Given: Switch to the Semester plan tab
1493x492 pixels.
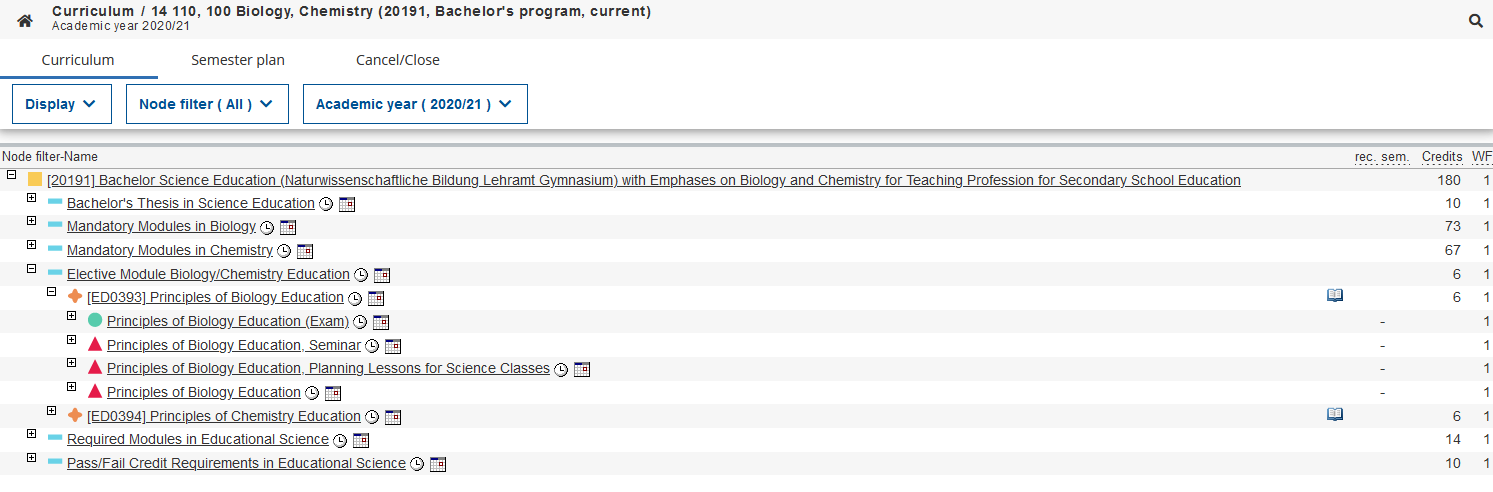Looking at the screenshot, I should pos(238,60).
